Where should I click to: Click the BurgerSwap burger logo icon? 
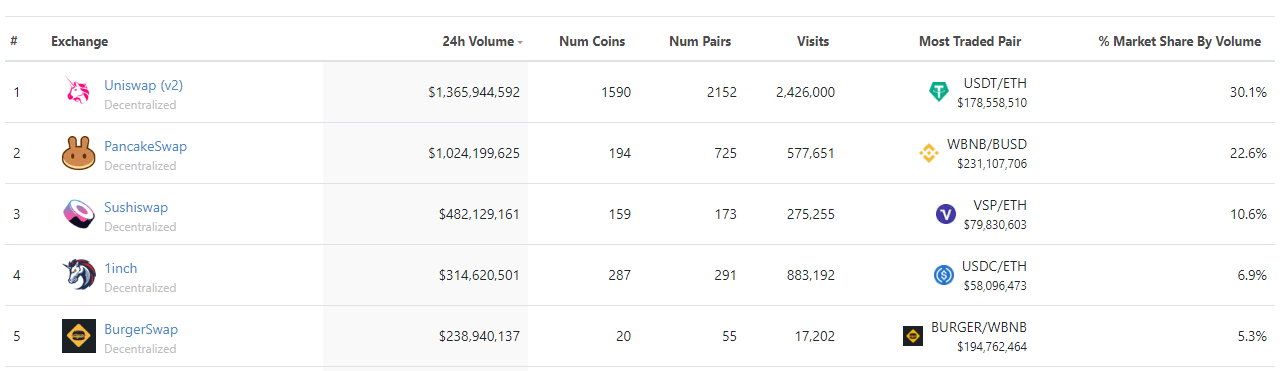tap(78, 336)
